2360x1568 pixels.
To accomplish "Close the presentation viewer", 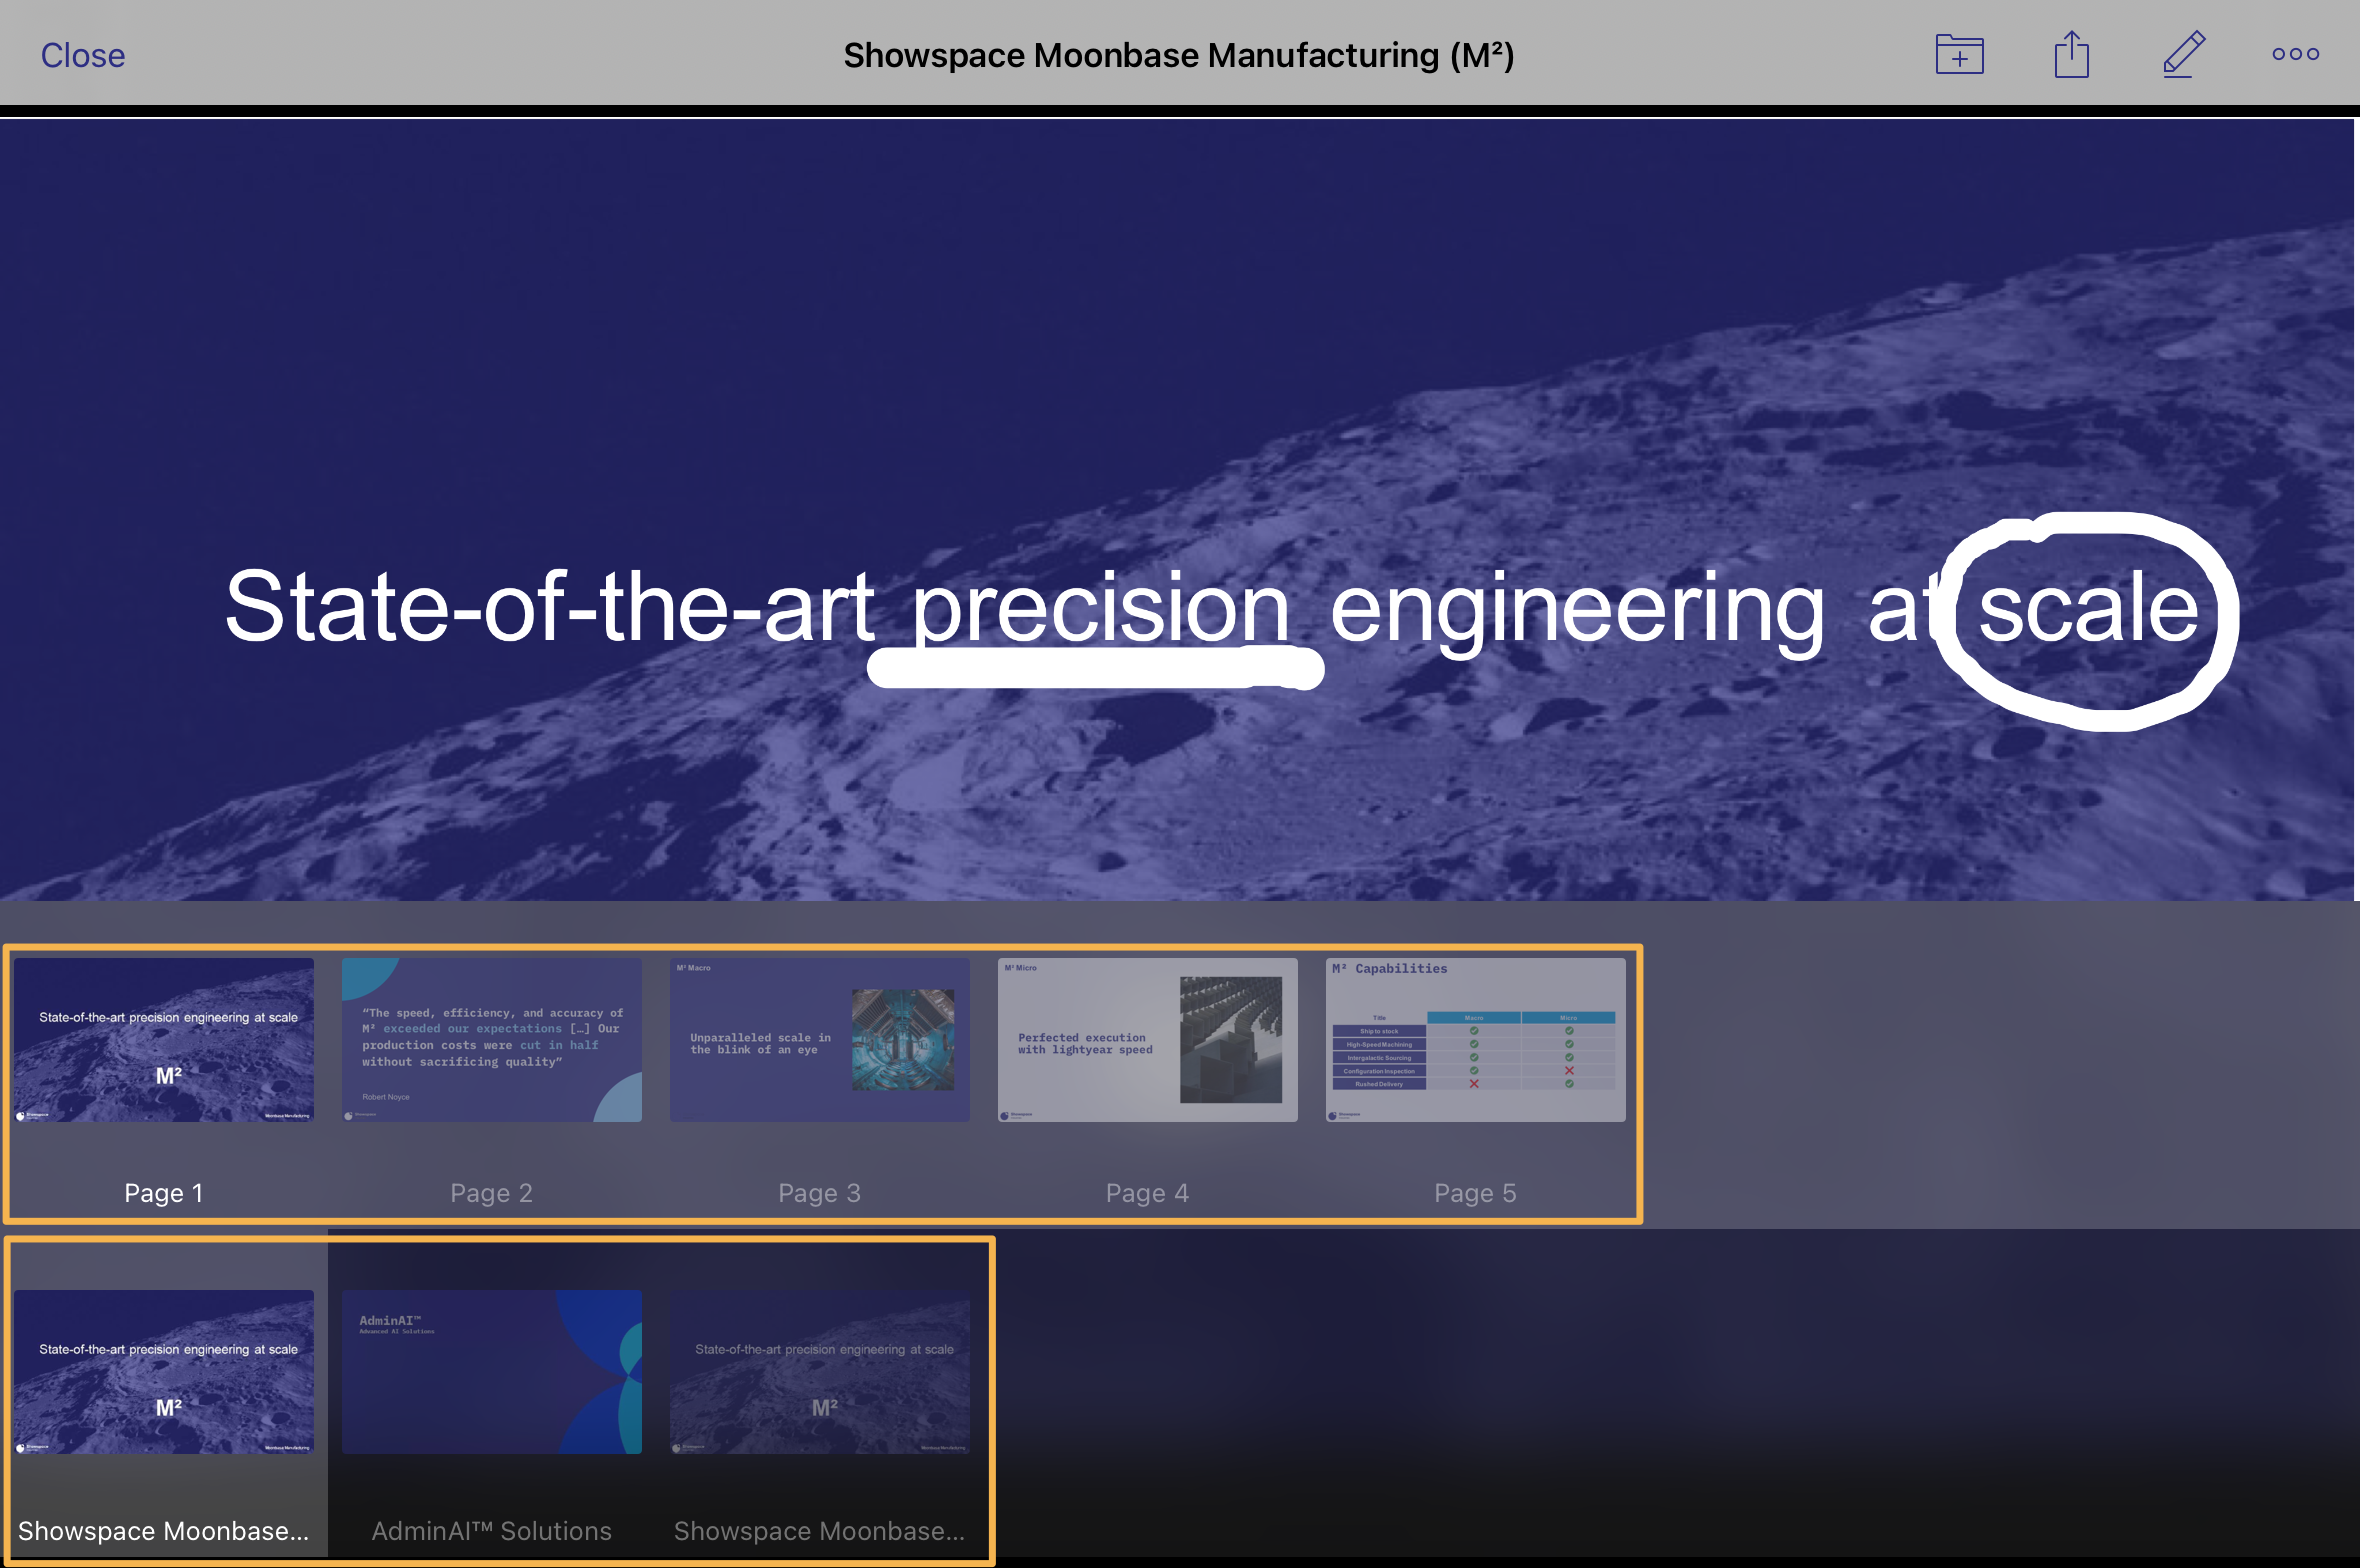I will (x=83, y=55).
